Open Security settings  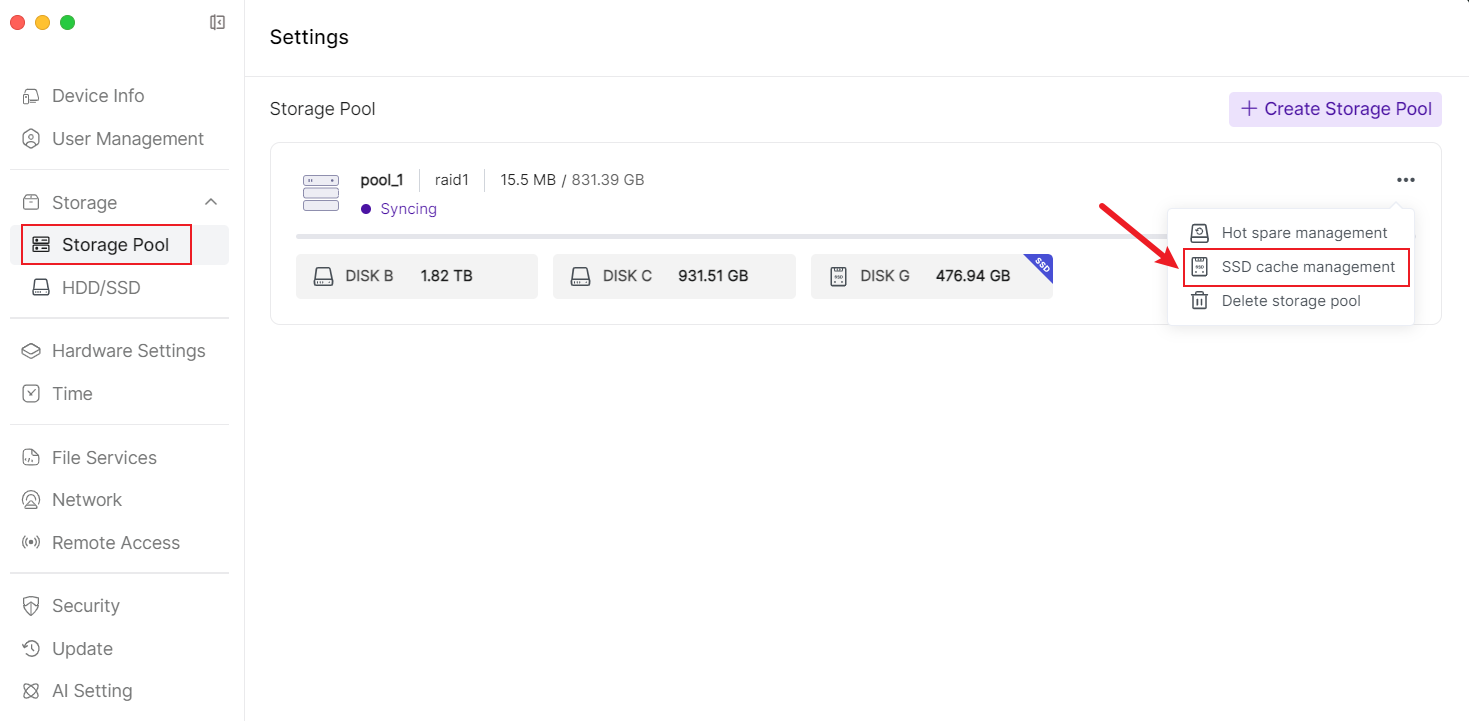[x=85, y=606]
